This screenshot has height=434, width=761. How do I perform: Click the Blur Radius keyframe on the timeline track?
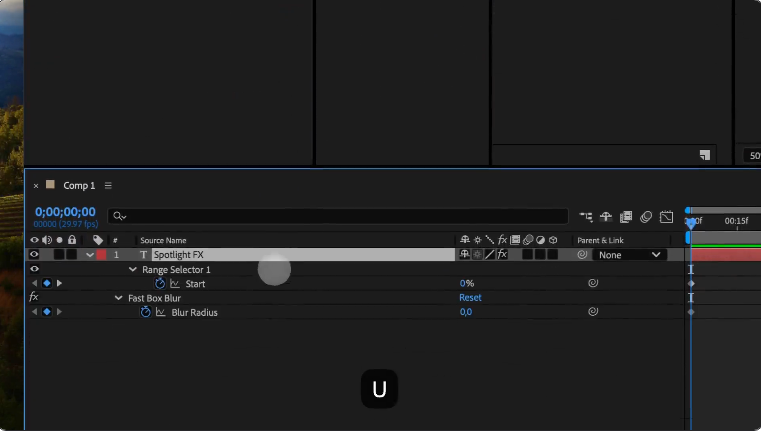[691, 312]
